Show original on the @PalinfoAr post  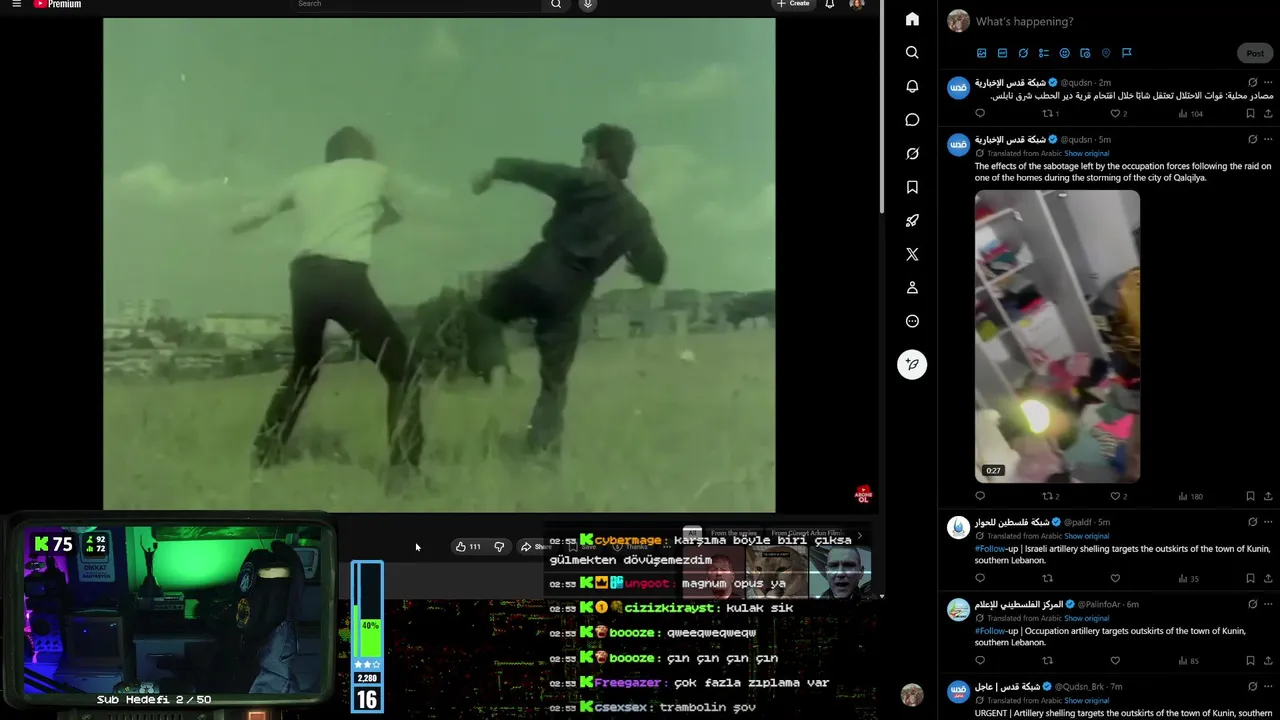pos(1087,618)
